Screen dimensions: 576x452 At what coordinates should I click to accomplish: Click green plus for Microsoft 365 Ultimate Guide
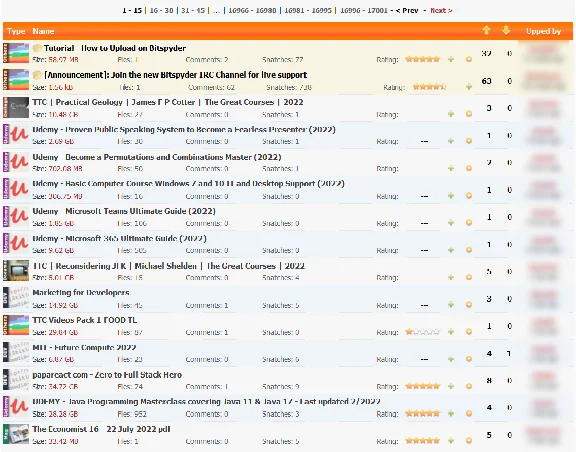coord(451,250)
